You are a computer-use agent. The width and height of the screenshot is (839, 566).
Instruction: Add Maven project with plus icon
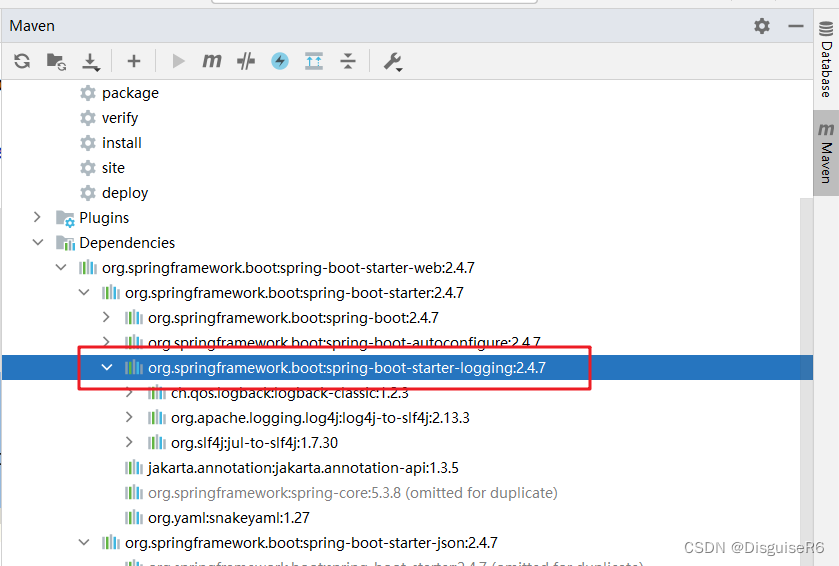pyautogui.click(x=134, y=61)
